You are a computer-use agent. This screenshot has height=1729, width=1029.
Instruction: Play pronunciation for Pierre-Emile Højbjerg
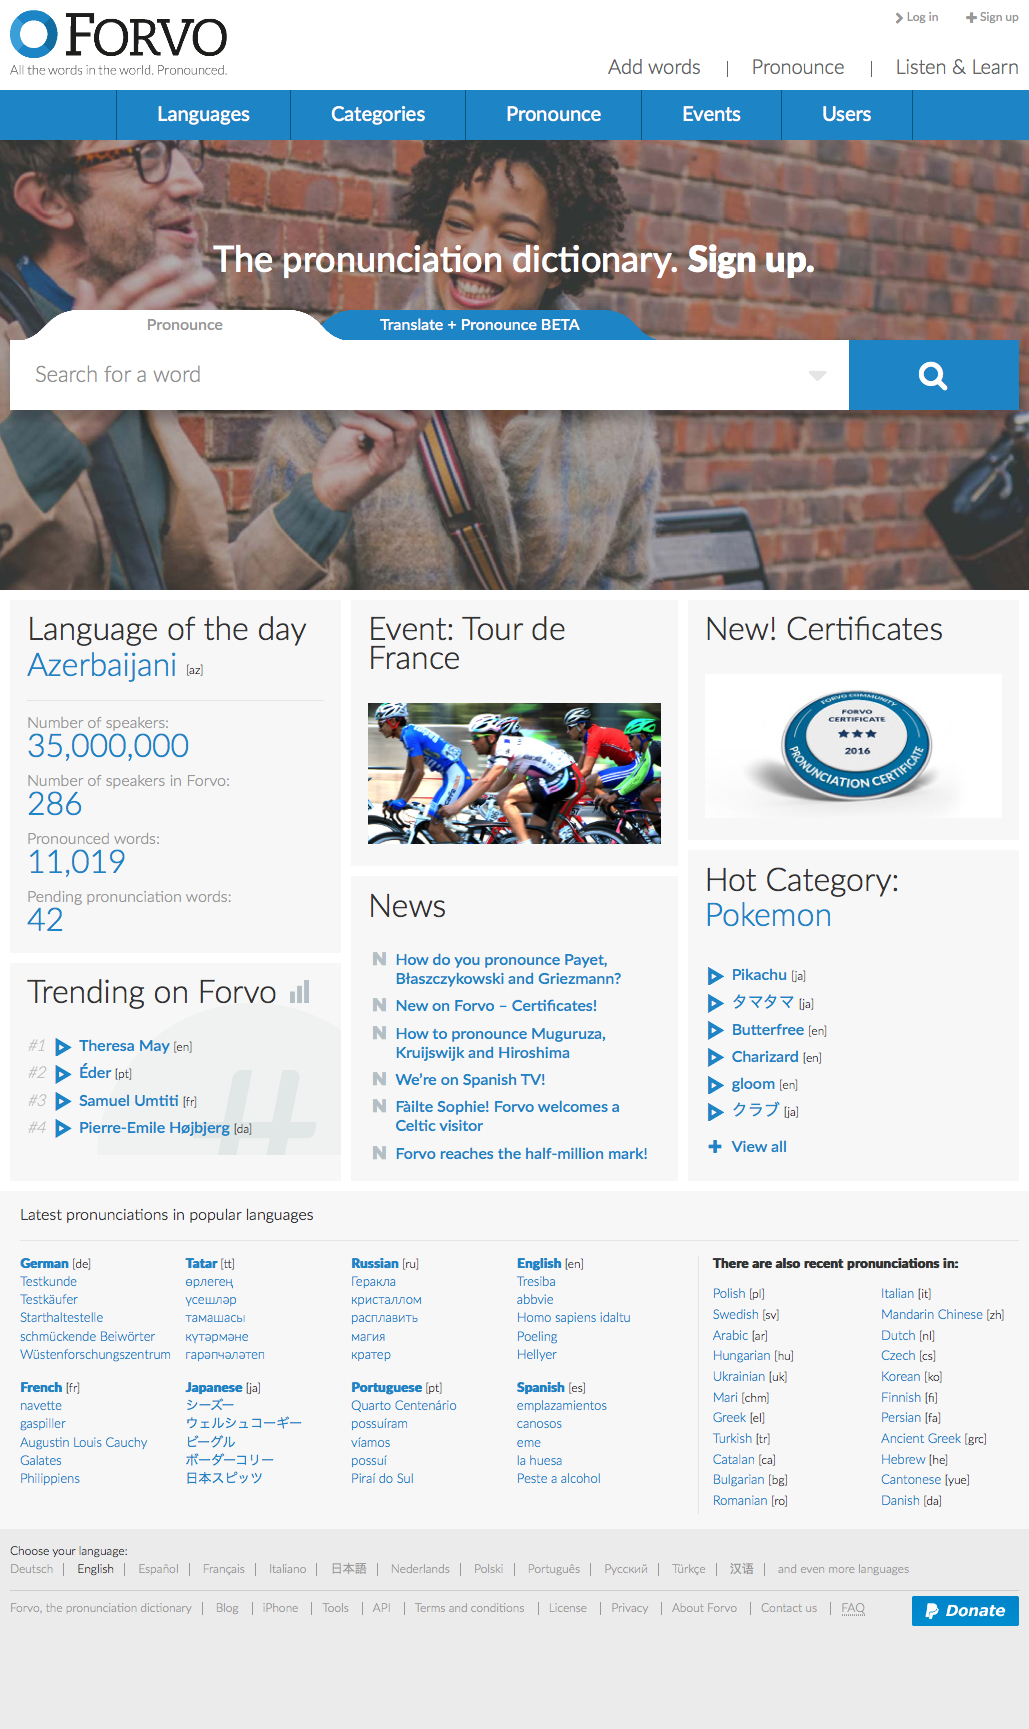tap(63, 1129)
